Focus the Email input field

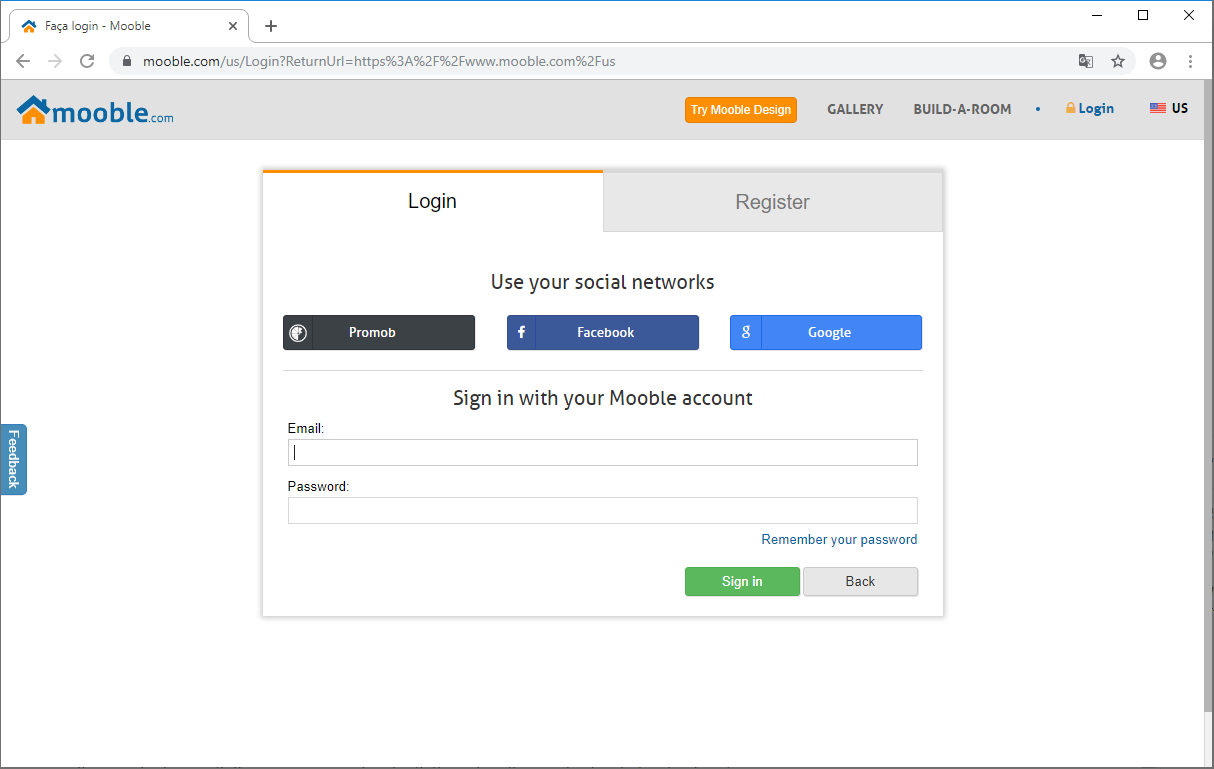click(603, 453)
